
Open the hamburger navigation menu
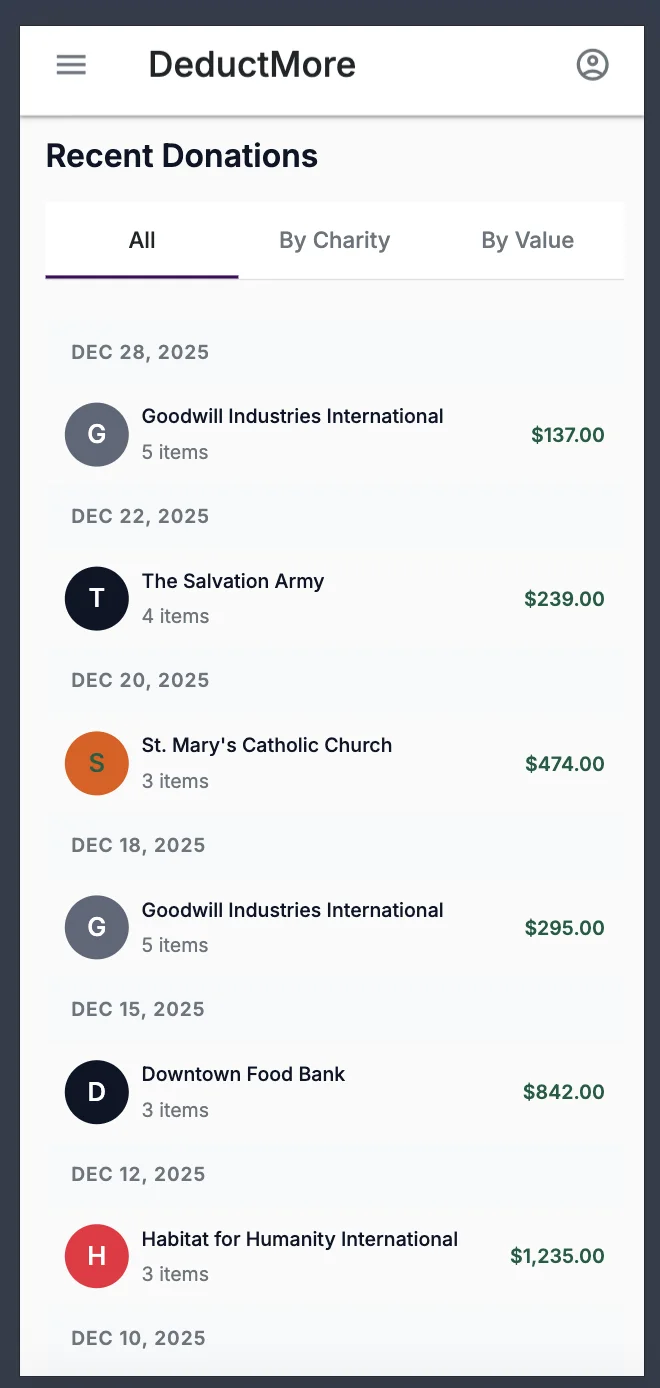point(71,65)
